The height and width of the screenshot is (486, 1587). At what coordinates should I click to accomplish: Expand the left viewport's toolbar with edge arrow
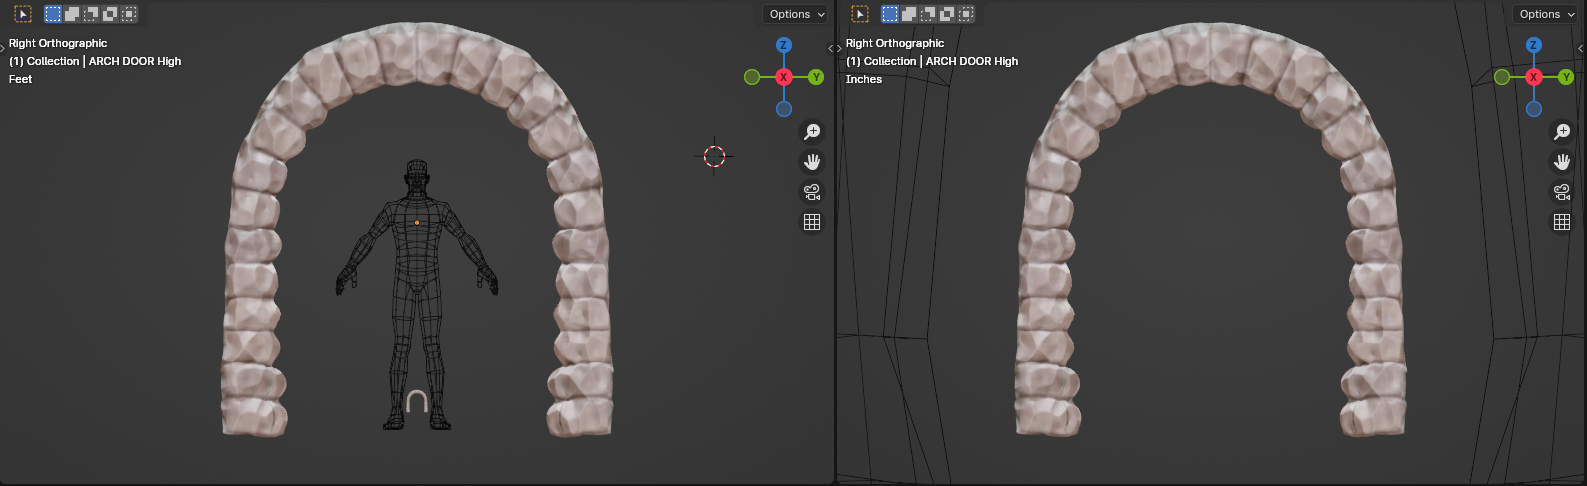click(x=3, y=48)
